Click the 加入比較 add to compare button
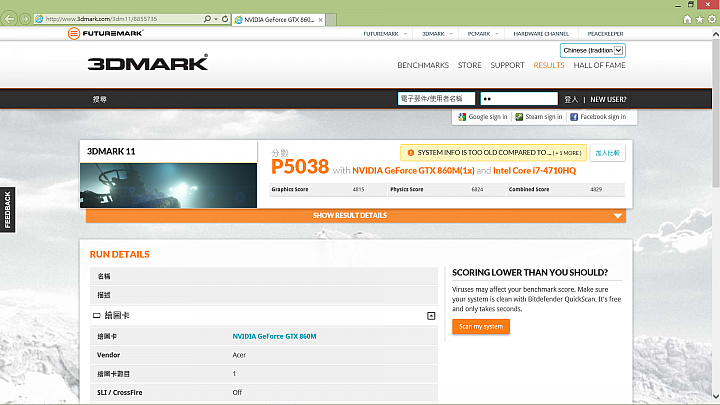Screen dimensions: 720x405 coord(608,153)
